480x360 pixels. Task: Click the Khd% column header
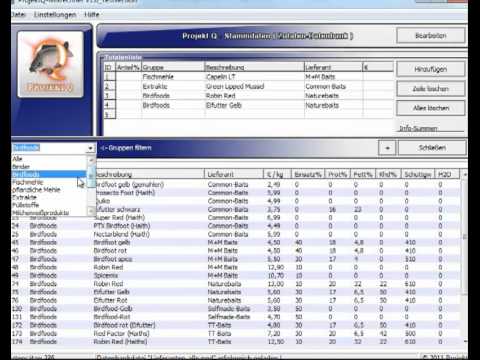[x=388, y=174]
